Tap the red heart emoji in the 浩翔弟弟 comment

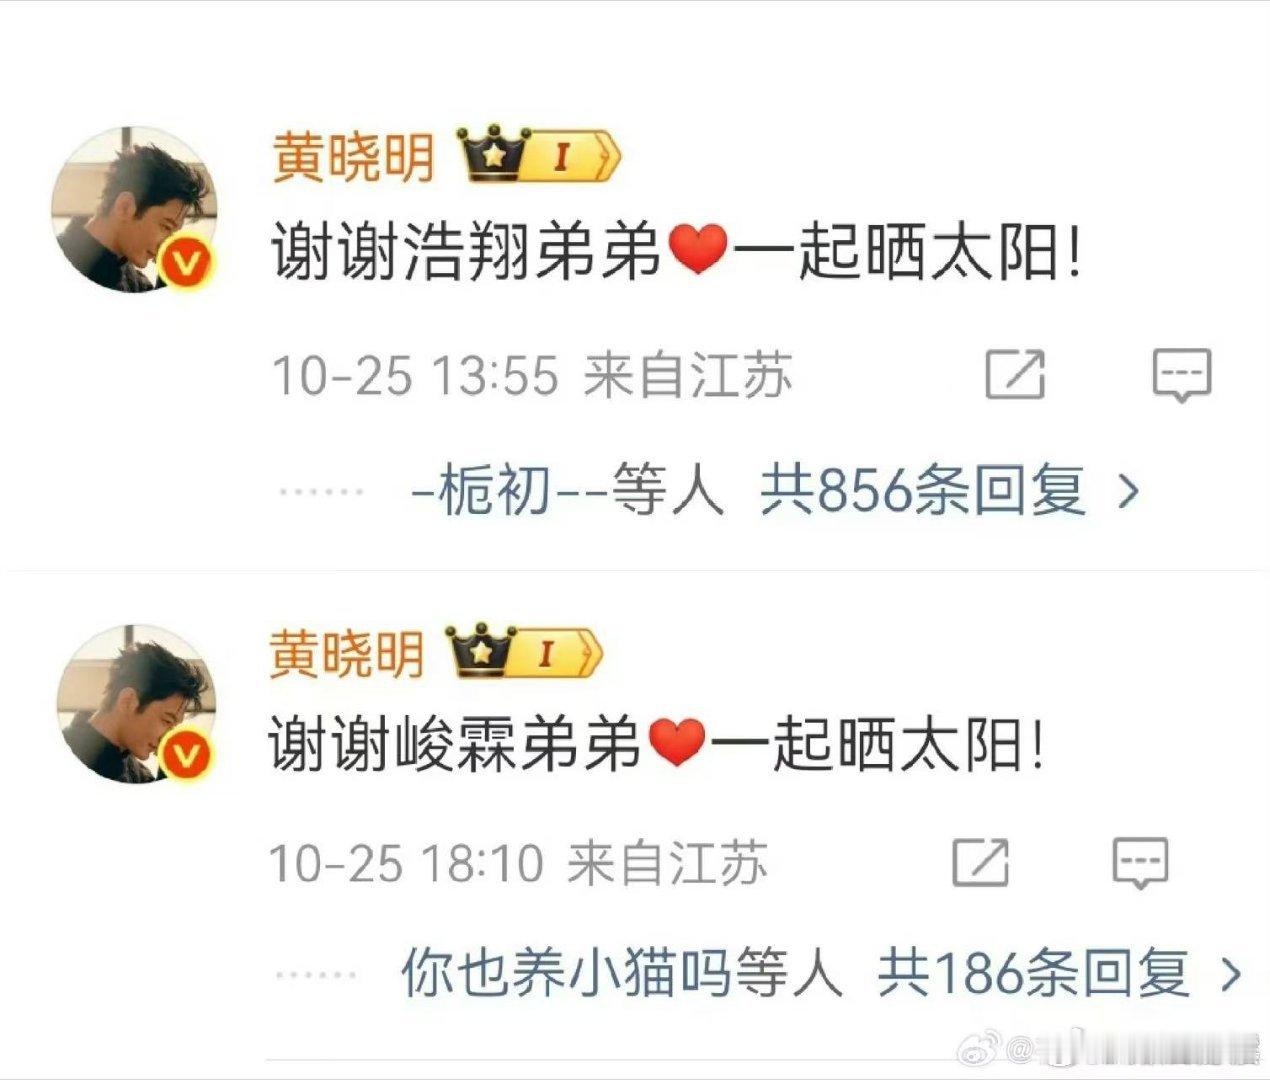(697, 250)
